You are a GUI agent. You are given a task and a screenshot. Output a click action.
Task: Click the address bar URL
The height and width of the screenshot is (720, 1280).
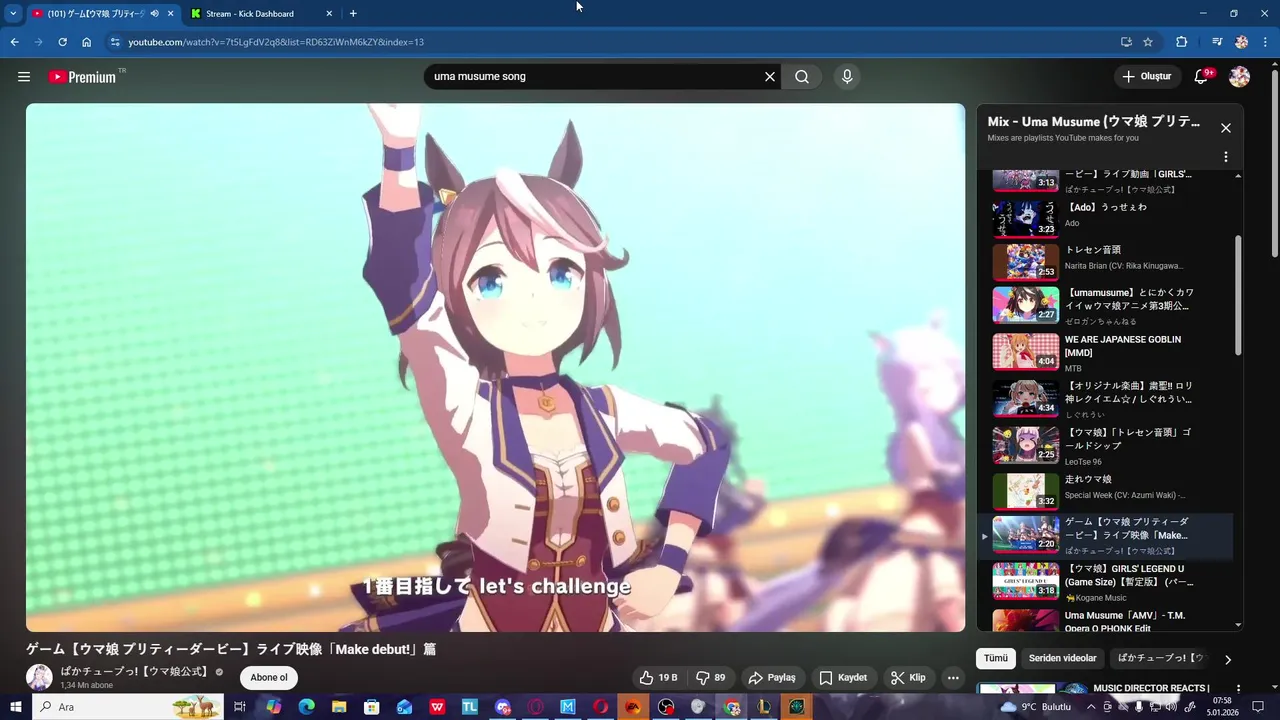tap(276, 42)
